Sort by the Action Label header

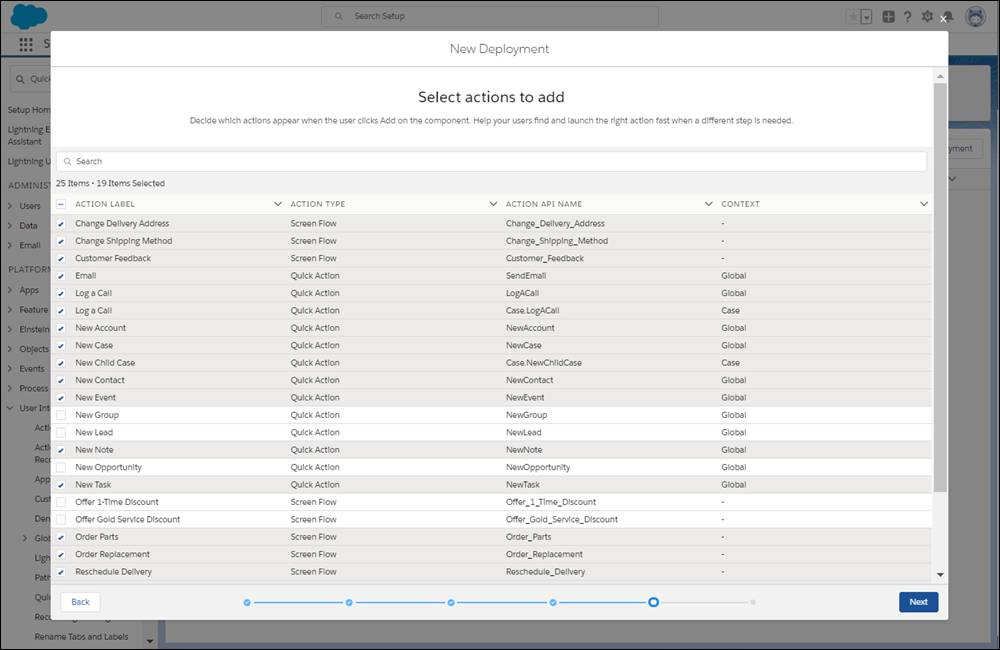pyautogui.click(x=105, y=204)
